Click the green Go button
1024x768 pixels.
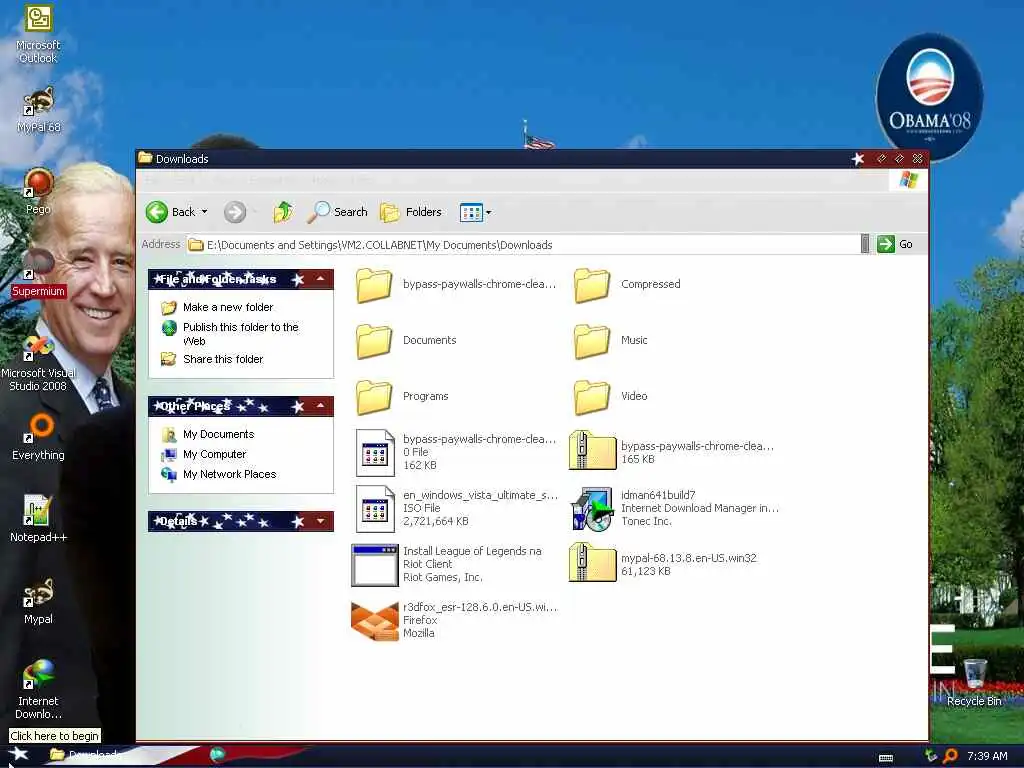point(895,244)
